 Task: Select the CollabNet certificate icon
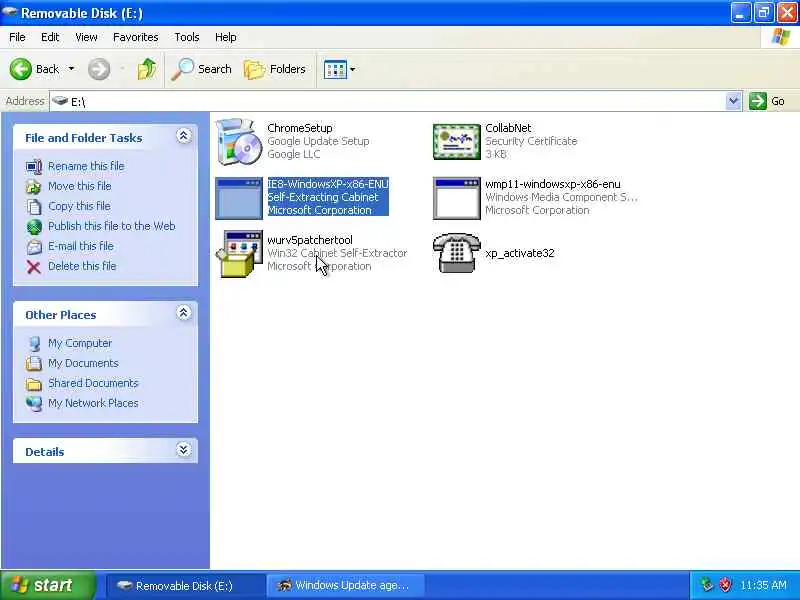[x=457, y=142]
